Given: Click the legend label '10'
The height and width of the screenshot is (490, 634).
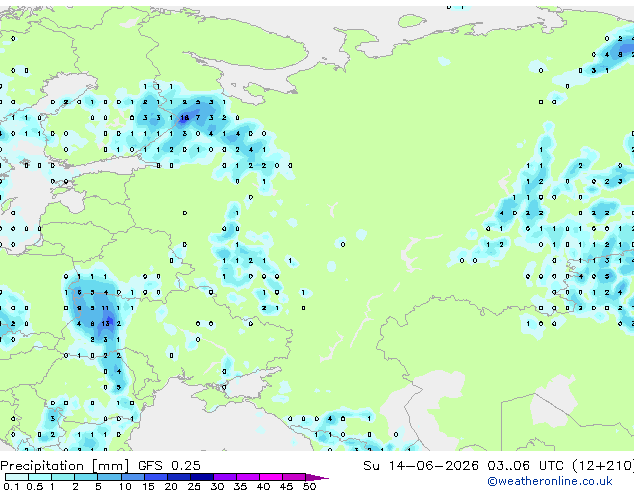Looking at the screenshot, I should click(125, 486).
